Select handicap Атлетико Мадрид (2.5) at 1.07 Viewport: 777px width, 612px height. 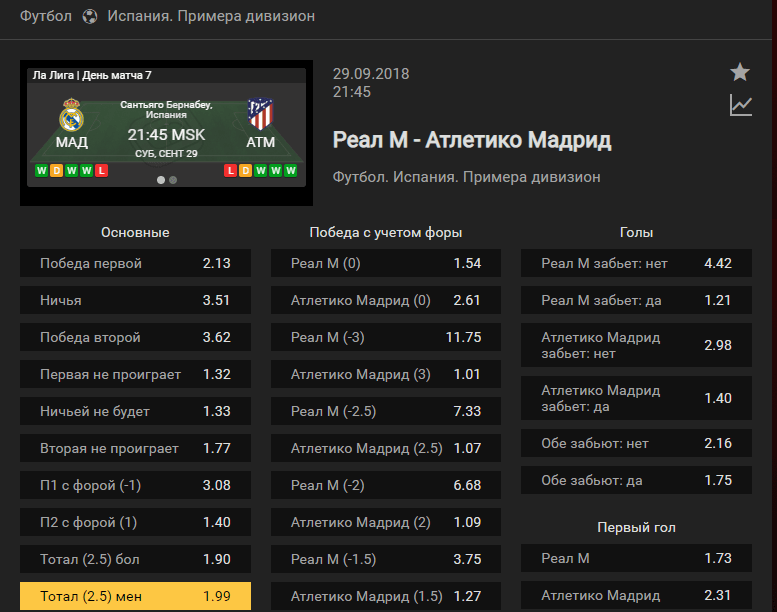[386, 448]
